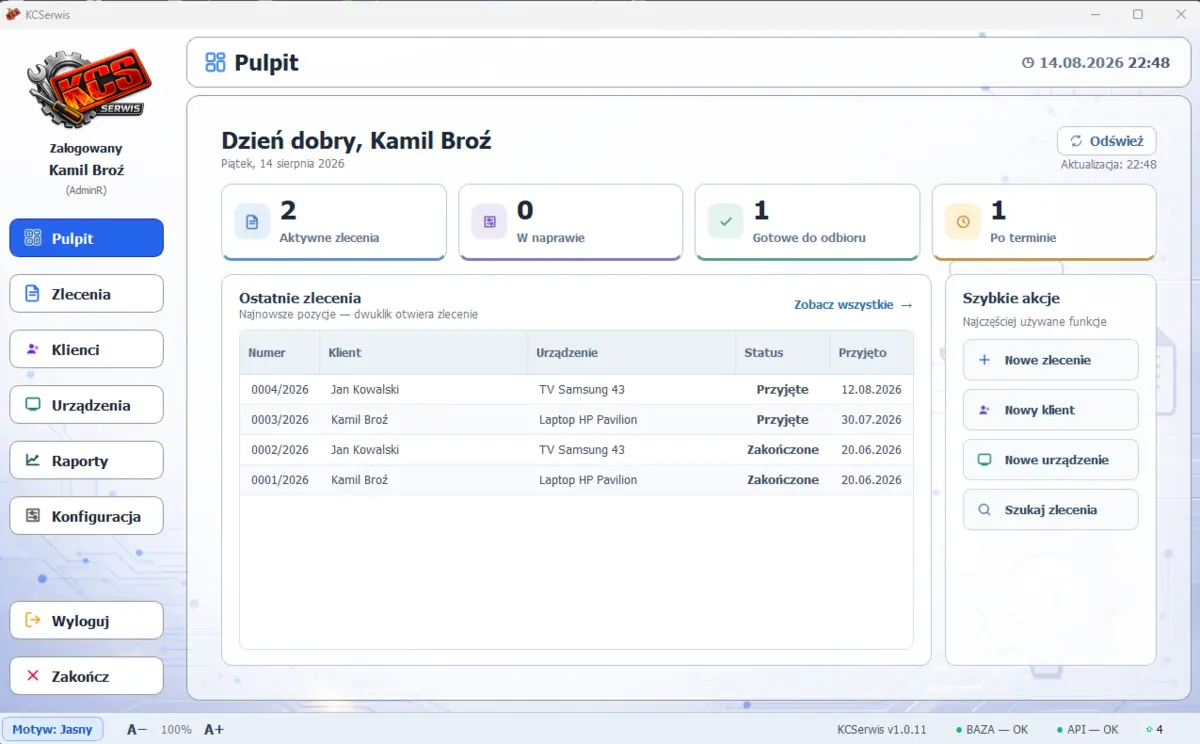Click the Aktualizacja: 22:48 timestamp
The image size is (1200, 744).
(x=1109, y=164)
